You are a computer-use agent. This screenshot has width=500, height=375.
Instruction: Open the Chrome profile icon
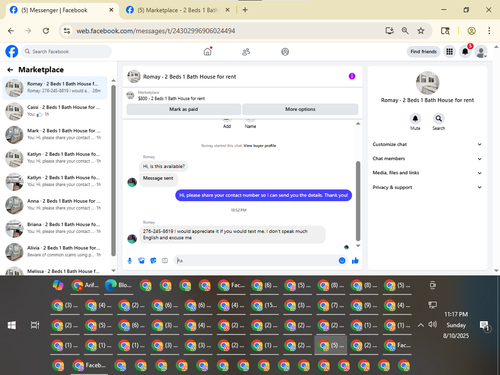click(471, 31)
